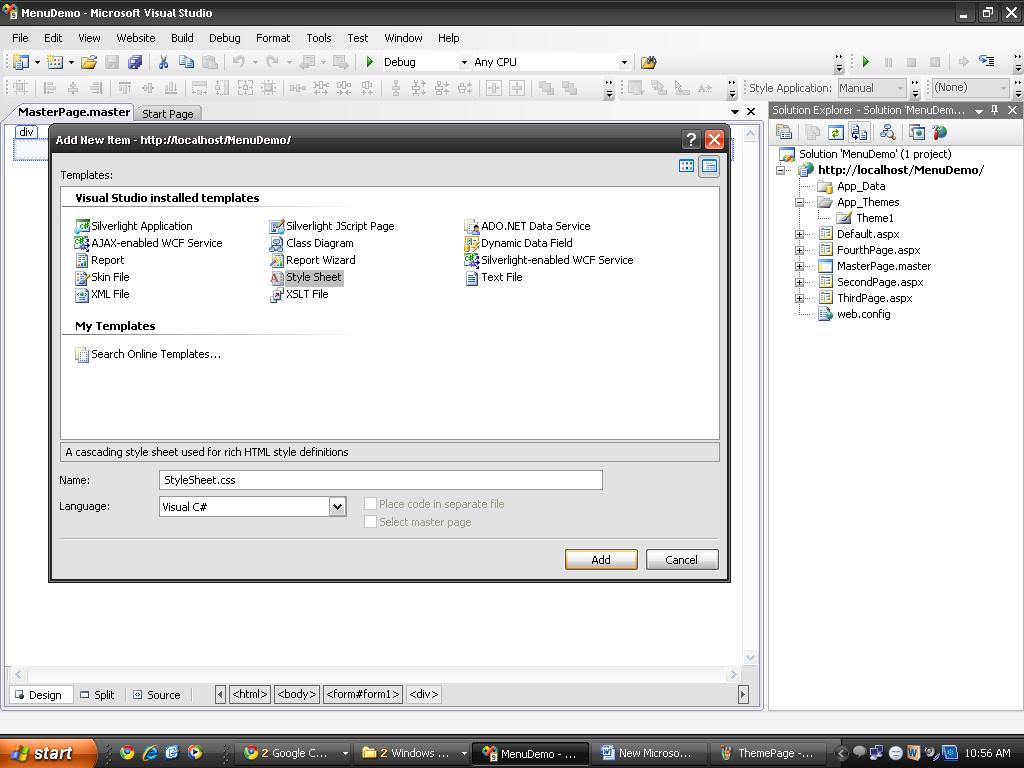The height and width of the screenshot is (768, 1024).
Task: Select the <form#form1> tag in tag navigator
Action: [362, 694]
